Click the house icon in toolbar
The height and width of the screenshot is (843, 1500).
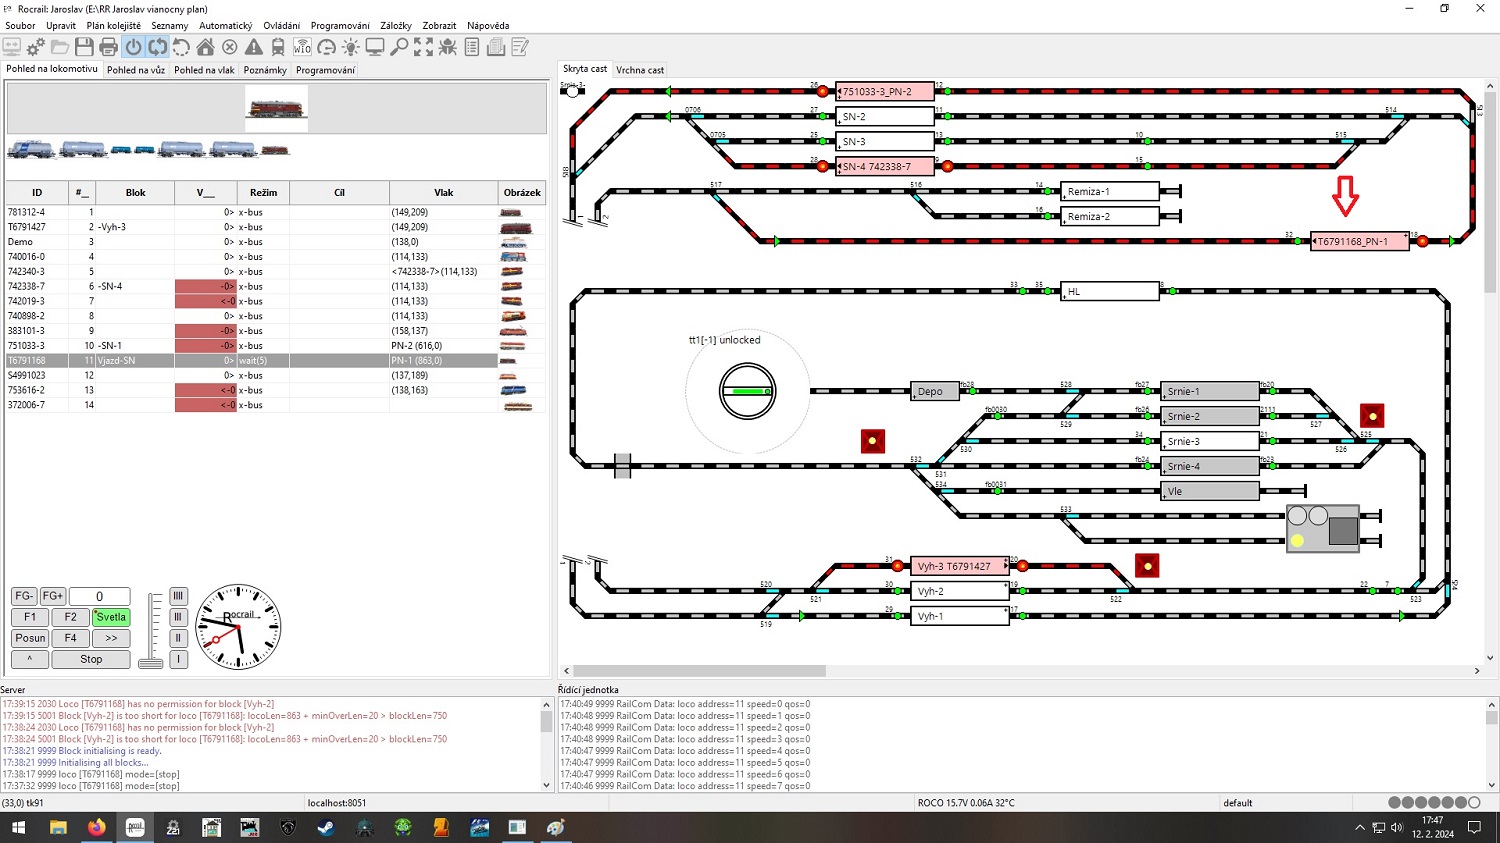(205, 47)
